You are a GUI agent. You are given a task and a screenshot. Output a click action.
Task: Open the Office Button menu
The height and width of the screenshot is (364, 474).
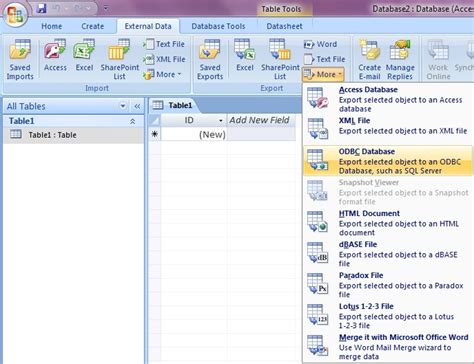(x=15, y=14)
